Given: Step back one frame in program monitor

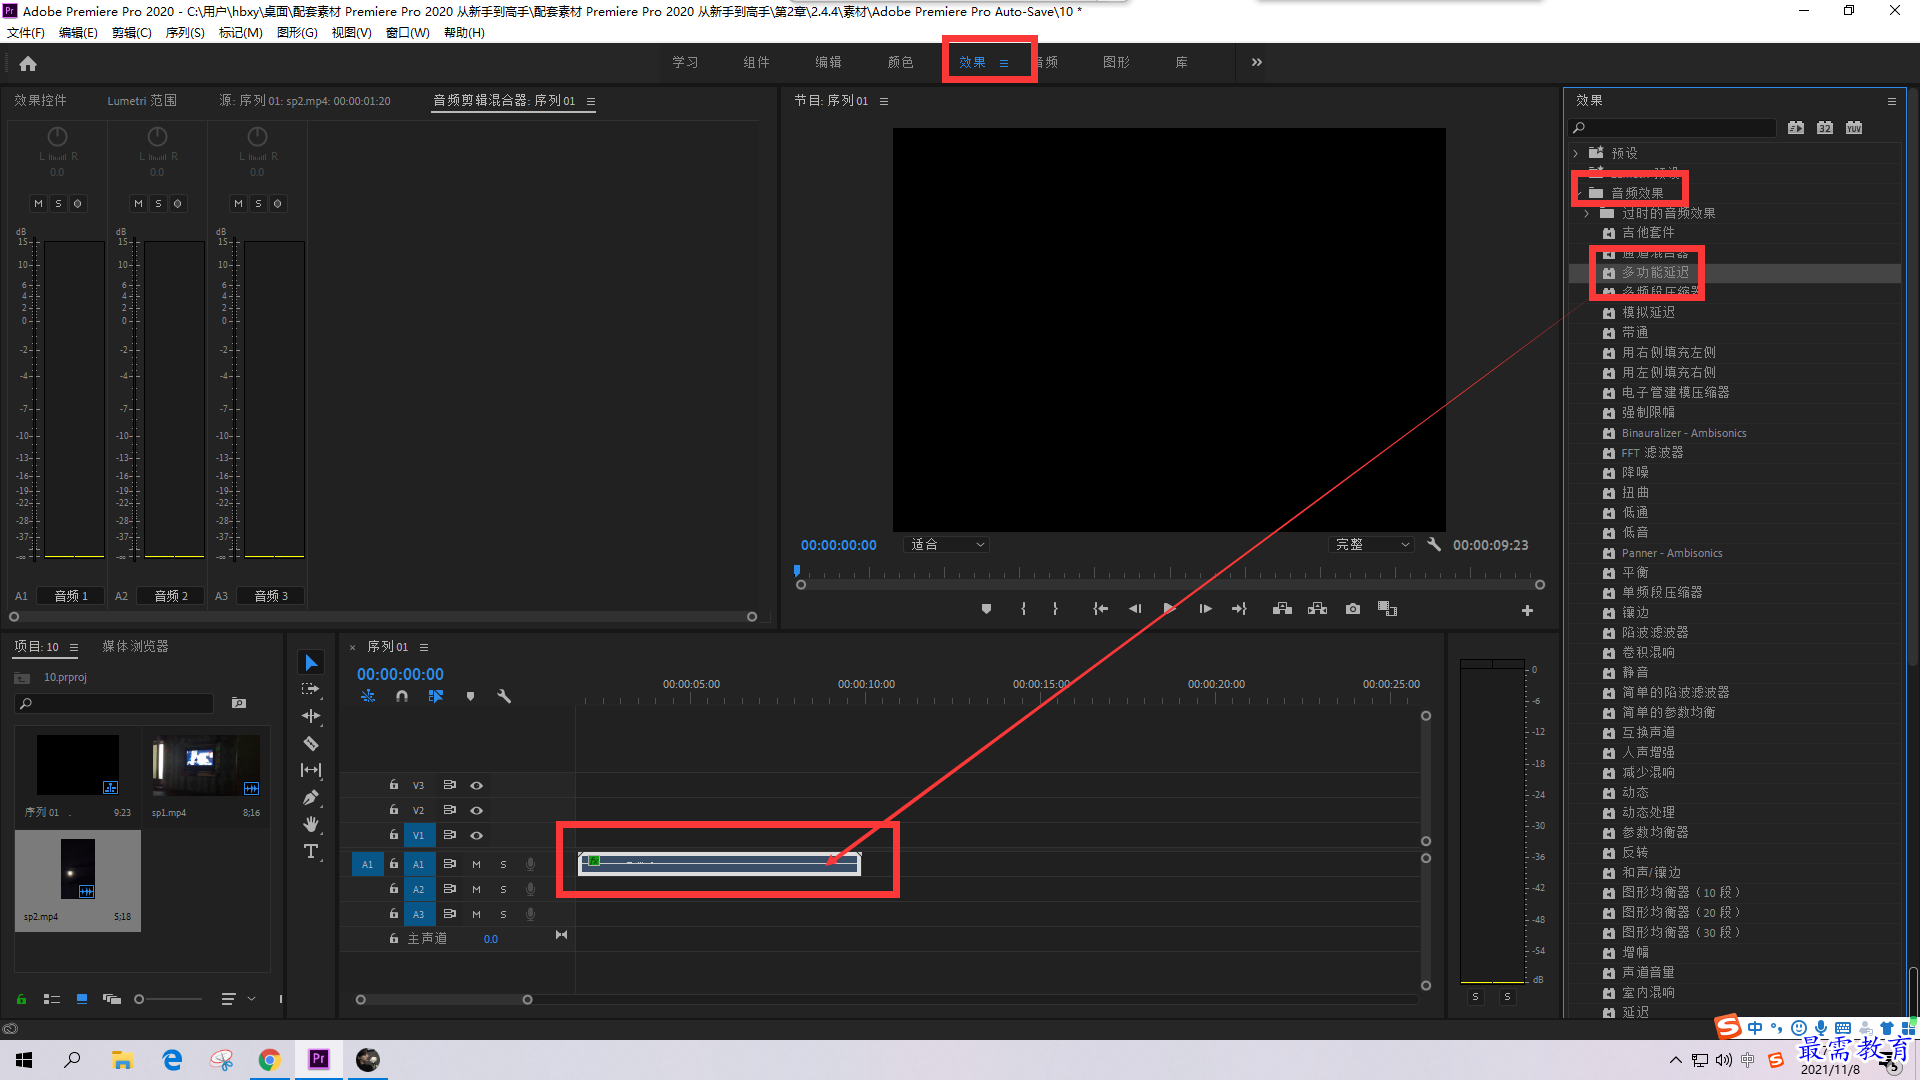Looking at the screenshot, I should click(x=1135, y=609).
